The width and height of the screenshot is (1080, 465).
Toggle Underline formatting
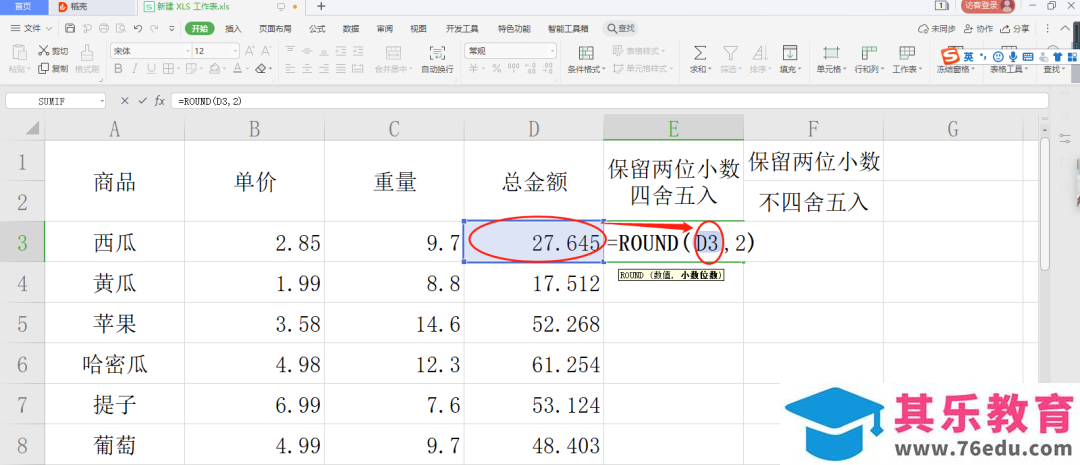150,68
